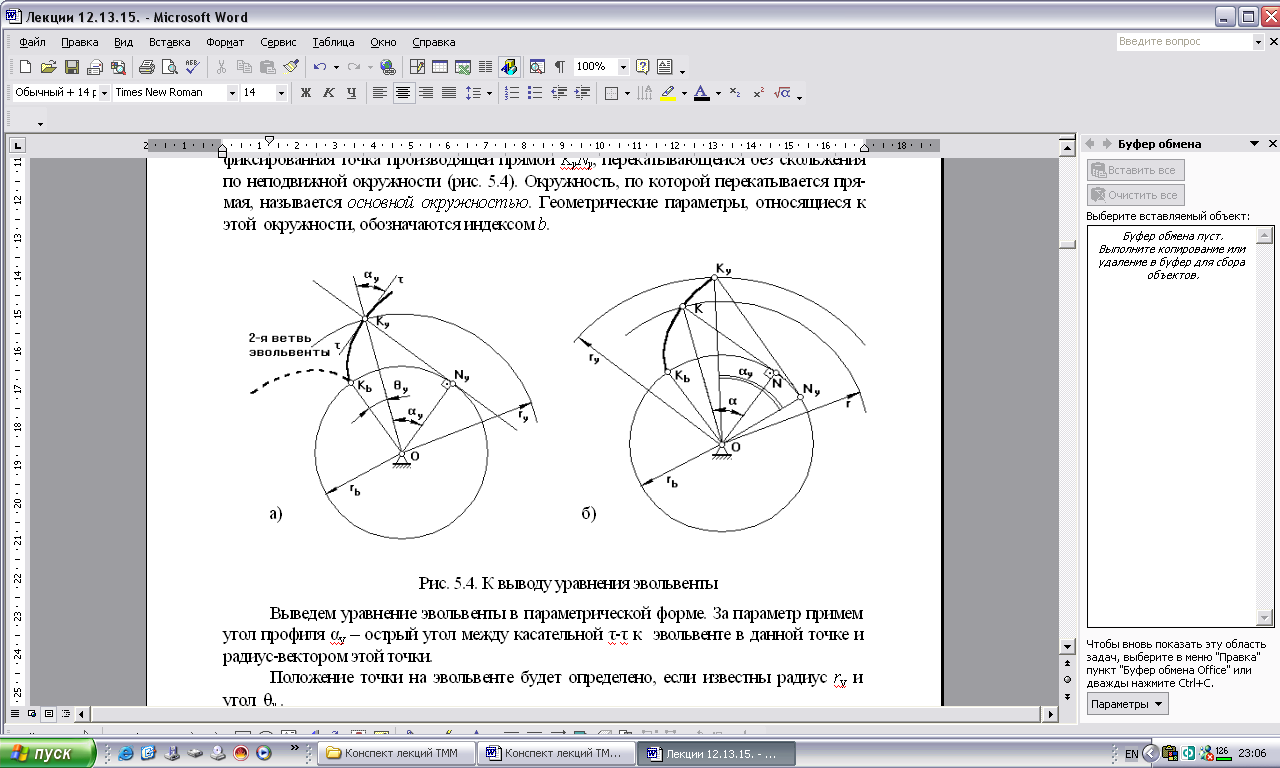Center-align the paragraph

[403, 93]
